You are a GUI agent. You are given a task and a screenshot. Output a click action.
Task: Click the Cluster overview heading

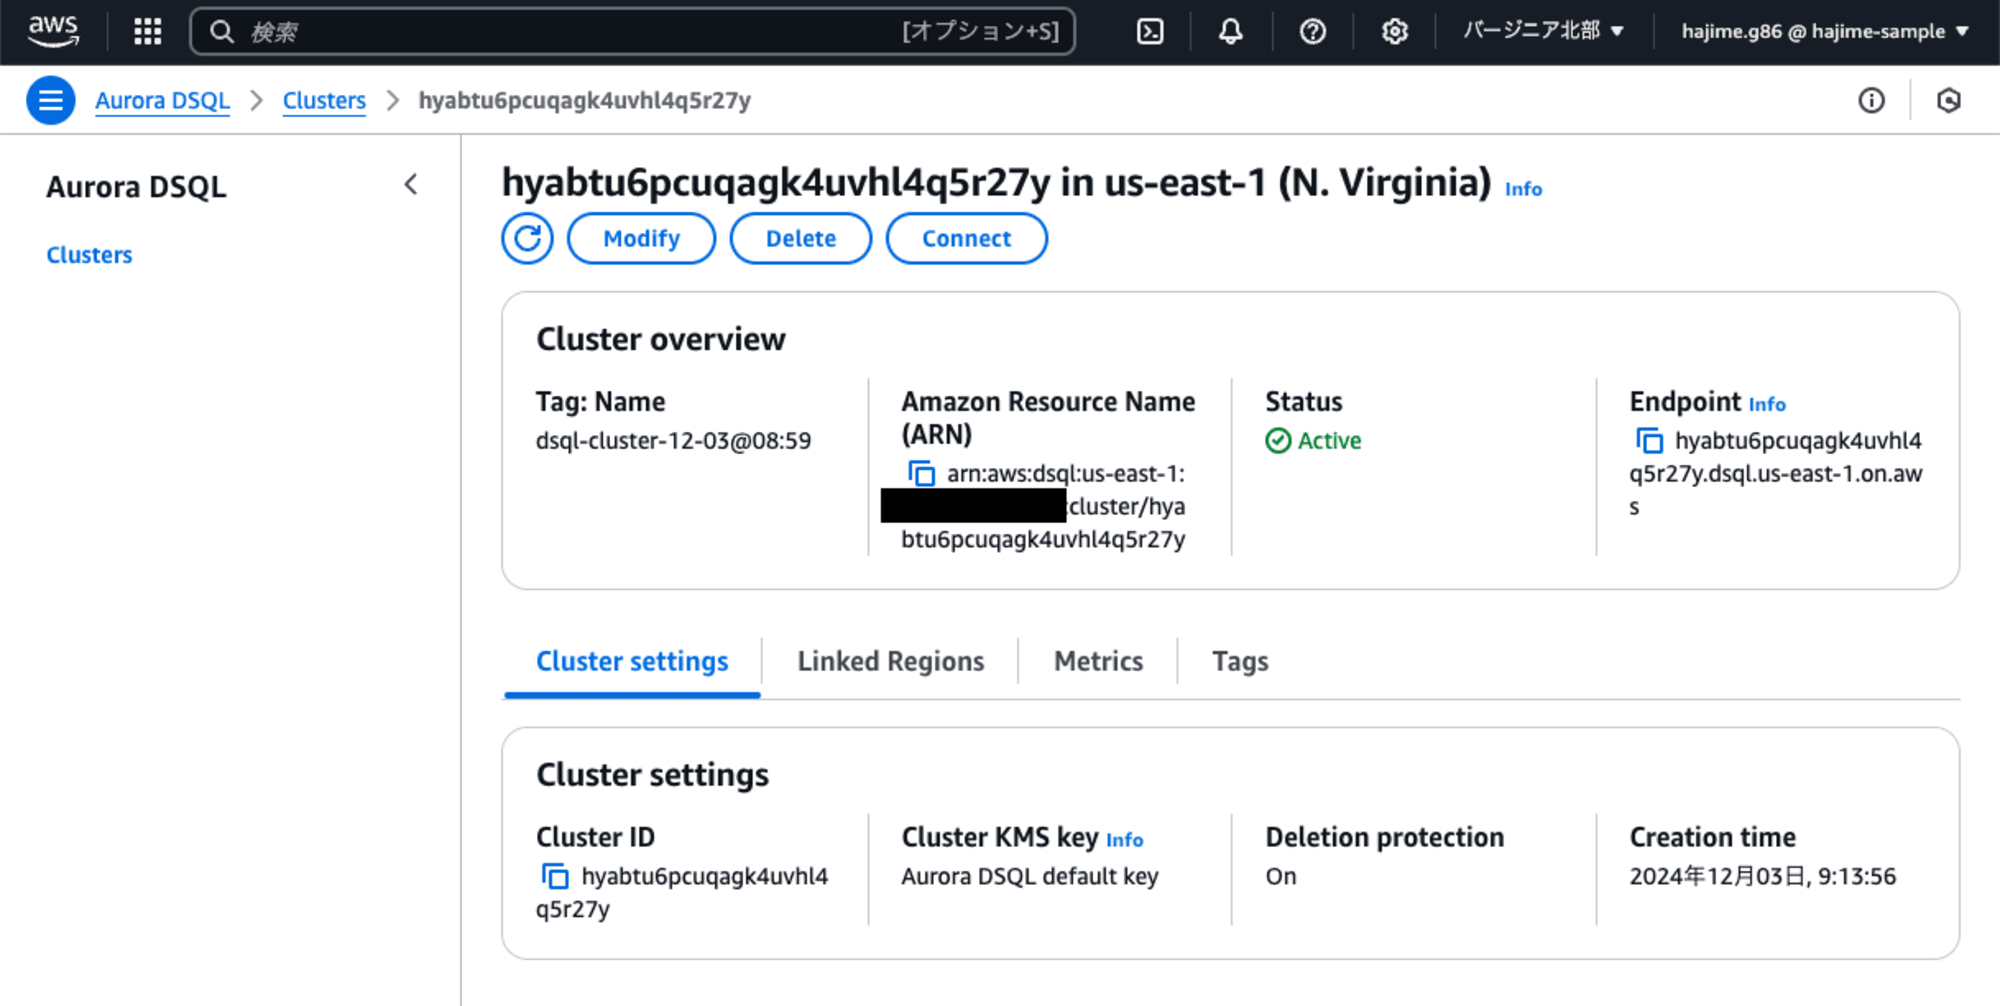tap(660, 339)
